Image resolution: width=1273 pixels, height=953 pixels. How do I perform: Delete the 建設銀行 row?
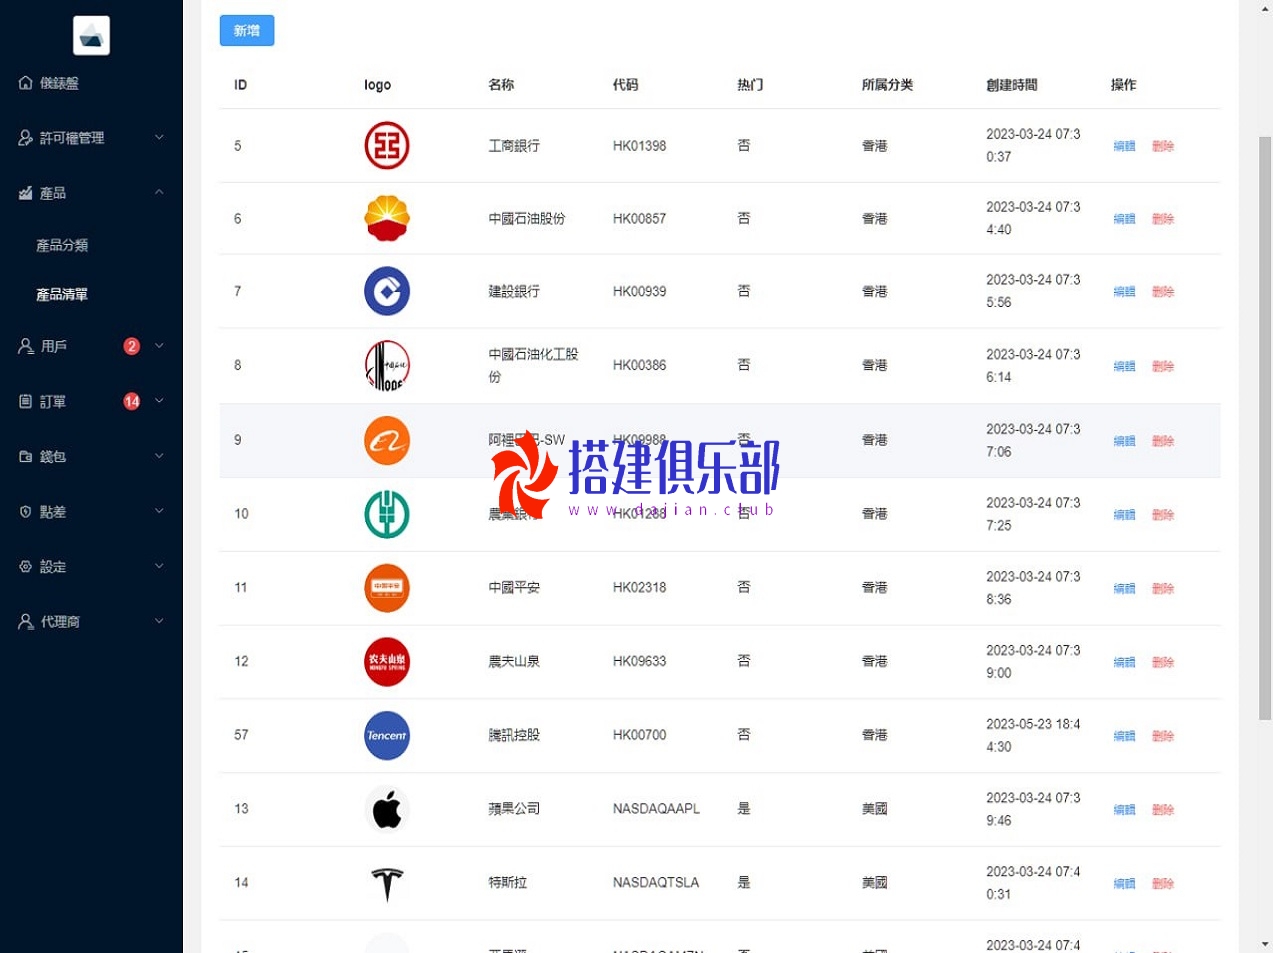pyautogui.click(x=1163, y=292)
